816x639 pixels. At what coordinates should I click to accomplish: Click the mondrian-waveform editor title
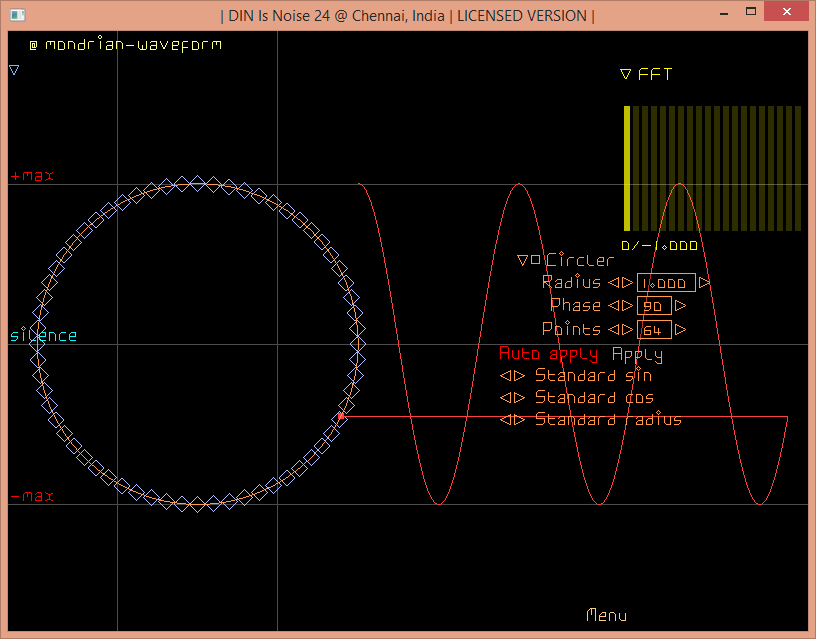tap(133, 45)
